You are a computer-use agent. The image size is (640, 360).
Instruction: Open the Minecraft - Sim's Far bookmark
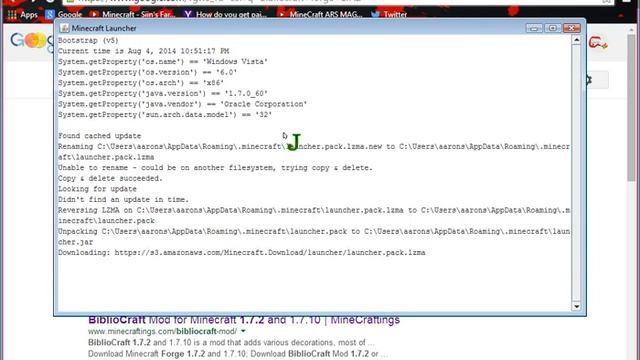pos(132,15)
